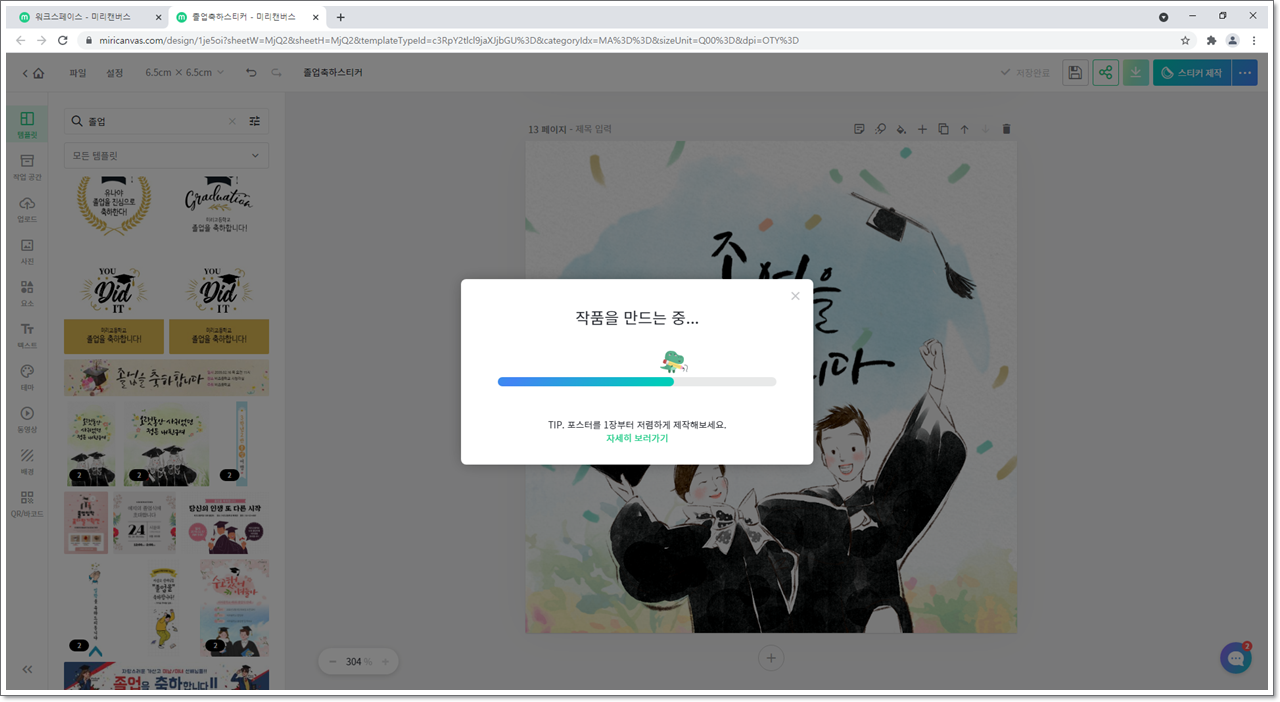
Task: Bookmark this page with the star icon
Action: point(1185,40)
